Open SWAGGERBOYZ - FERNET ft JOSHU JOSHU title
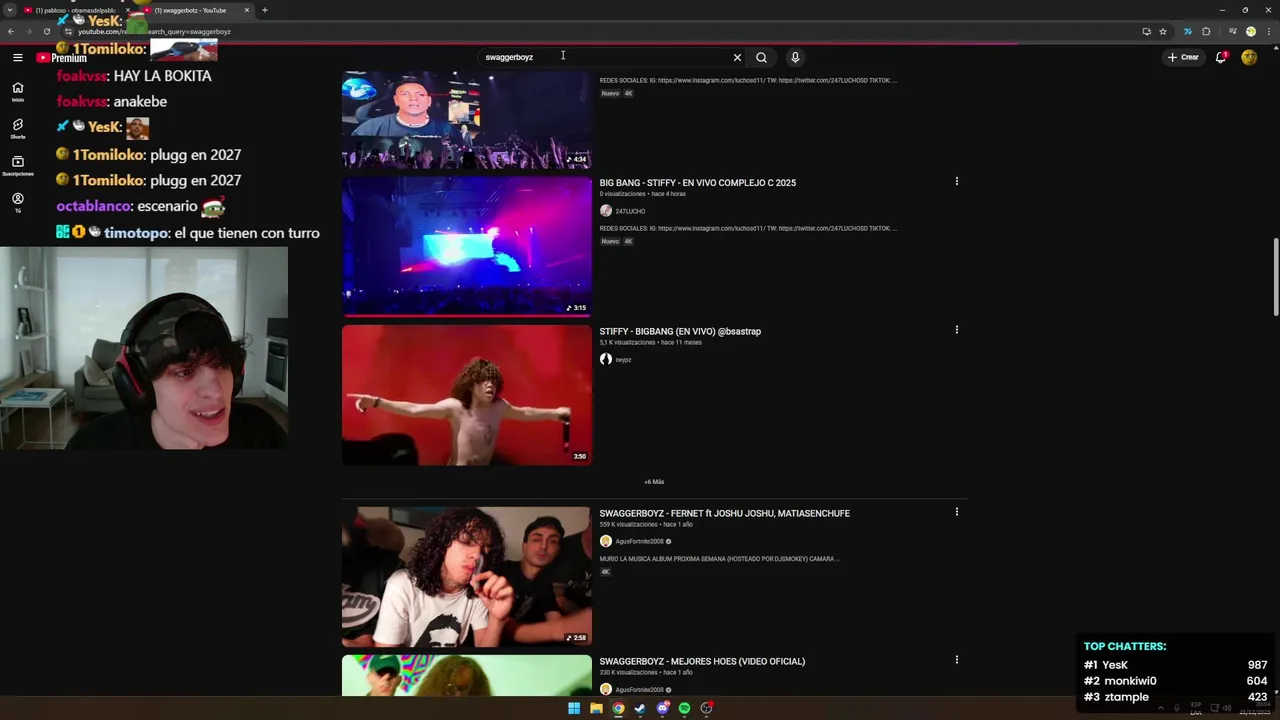 (724, 513)
